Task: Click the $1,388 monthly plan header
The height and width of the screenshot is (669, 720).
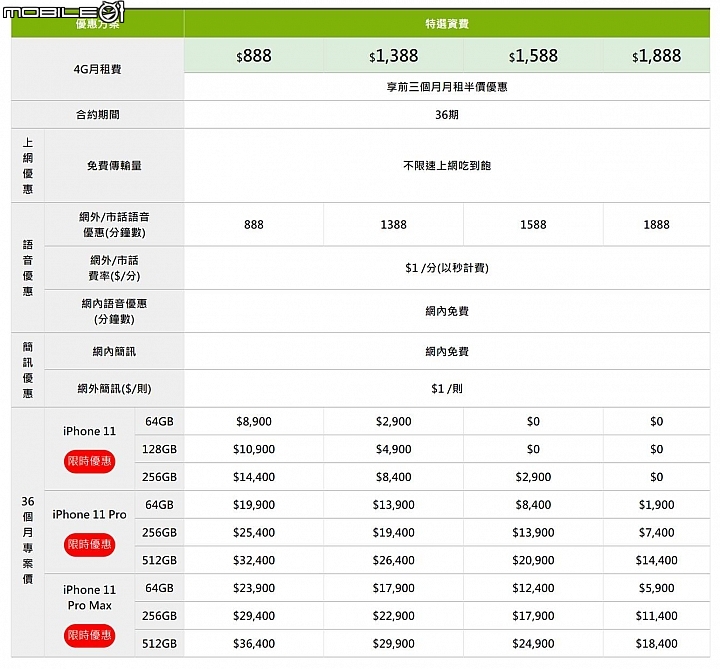Action: [394, 56]
